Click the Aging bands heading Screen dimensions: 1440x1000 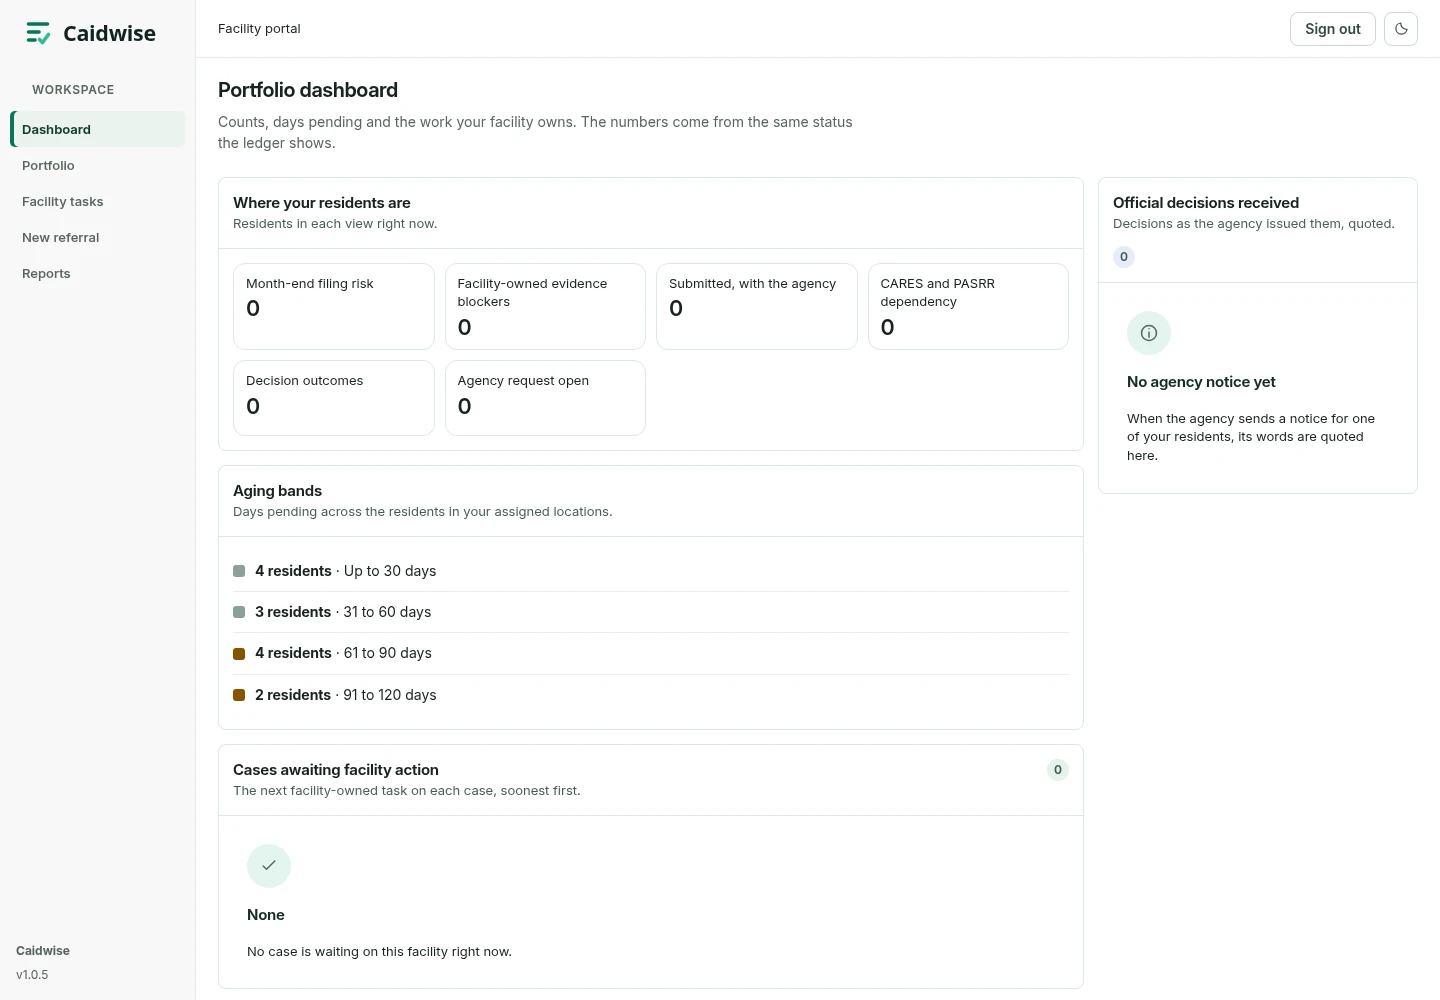tap(278, 491)
